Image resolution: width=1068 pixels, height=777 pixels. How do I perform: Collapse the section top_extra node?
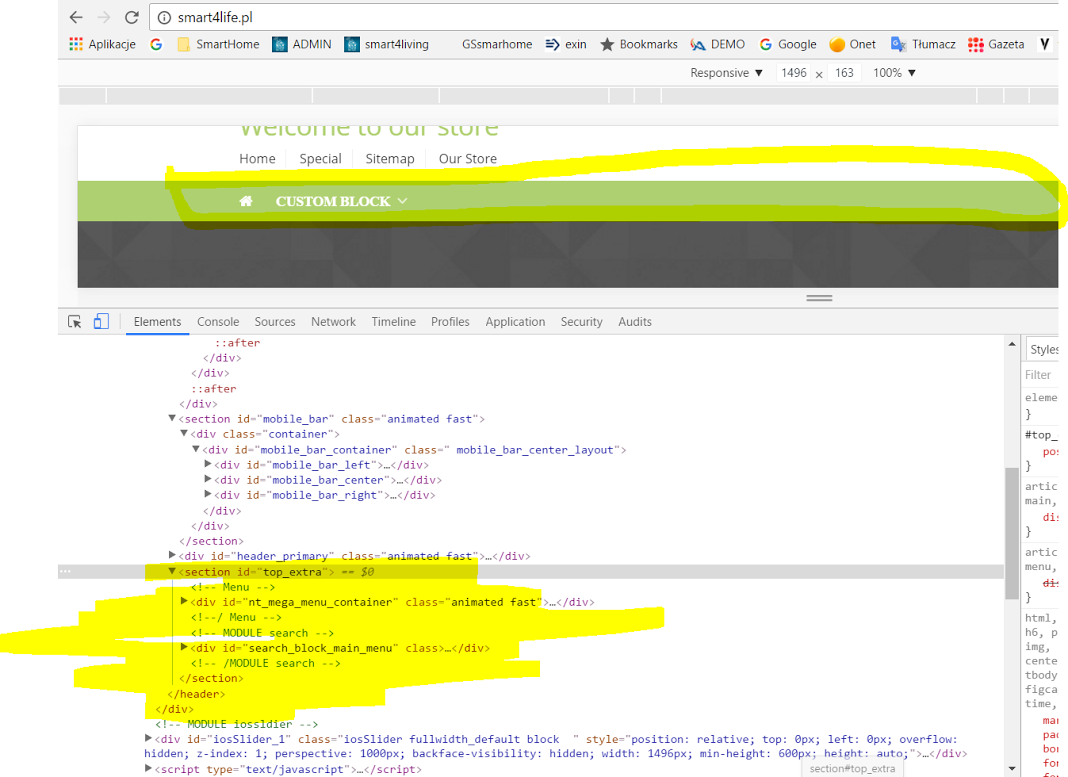[x=172, y=572]
